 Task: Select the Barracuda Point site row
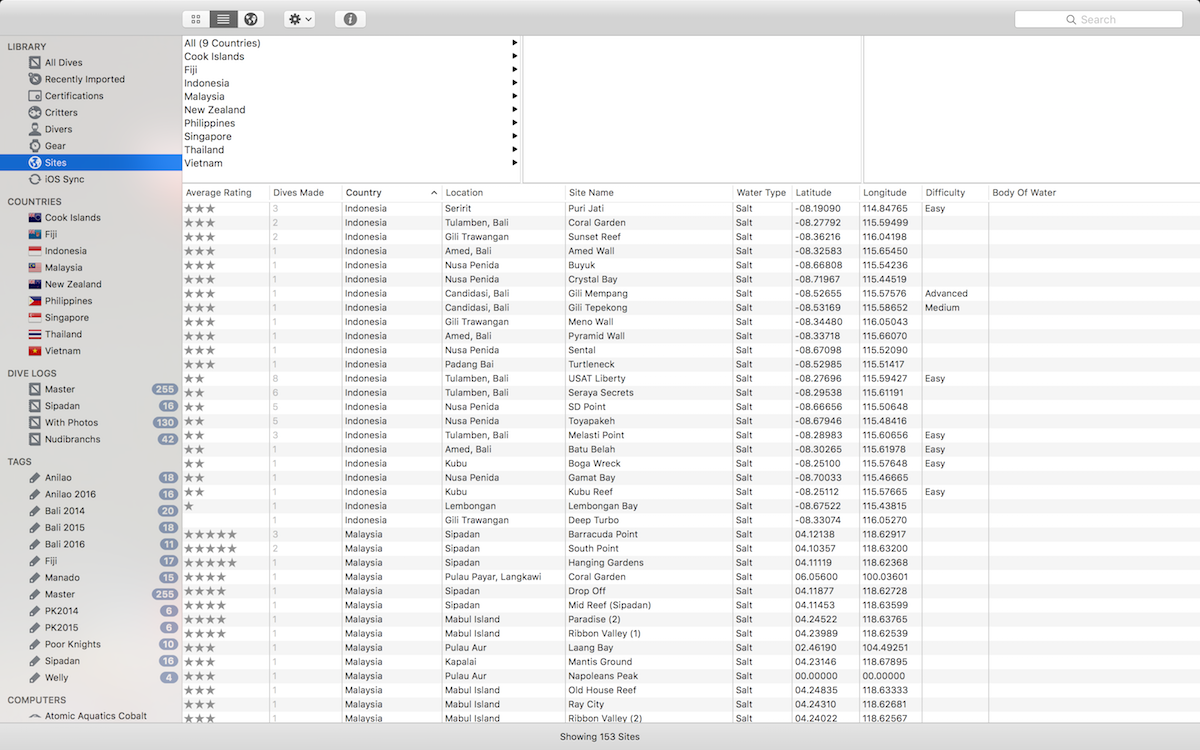click(x=691, y=534)
